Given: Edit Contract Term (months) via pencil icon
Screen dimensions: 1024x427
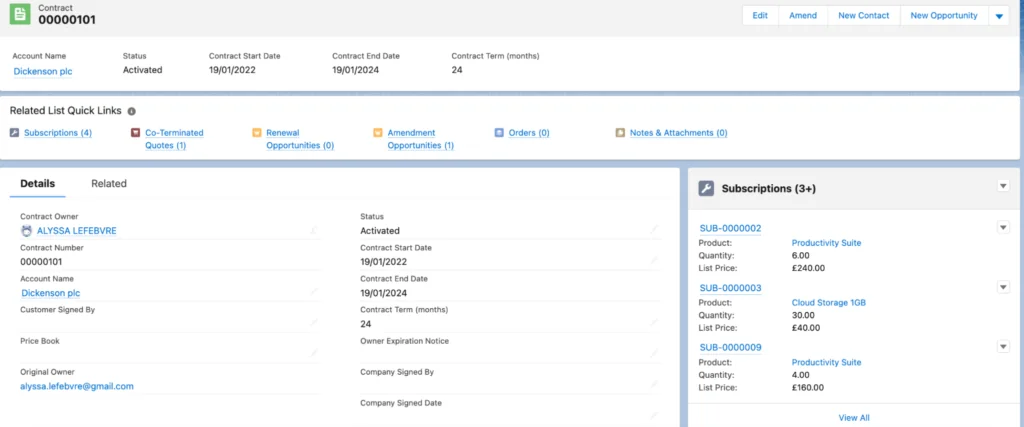Looking at the screenshot, I should click(654, 323).
